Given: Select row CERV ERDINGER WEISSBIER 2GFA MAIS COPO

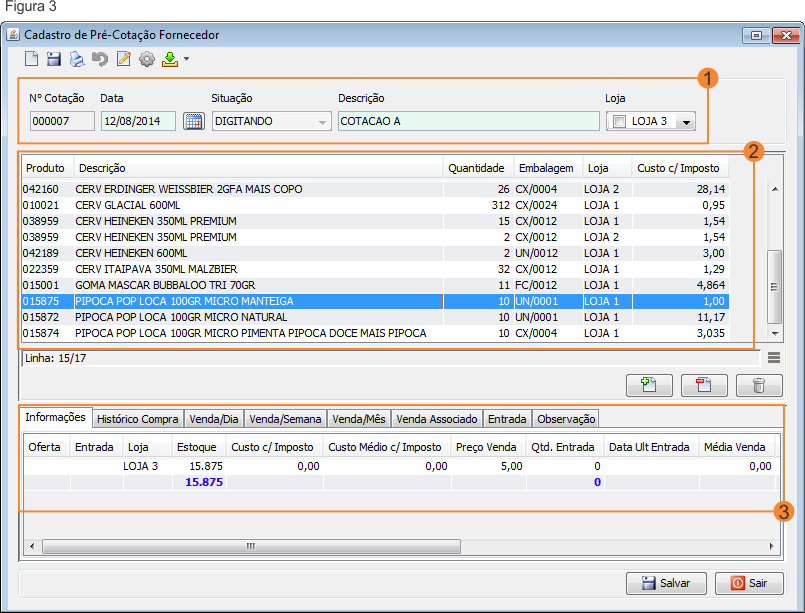Looking at the screenshot, I should click(375, 189).
